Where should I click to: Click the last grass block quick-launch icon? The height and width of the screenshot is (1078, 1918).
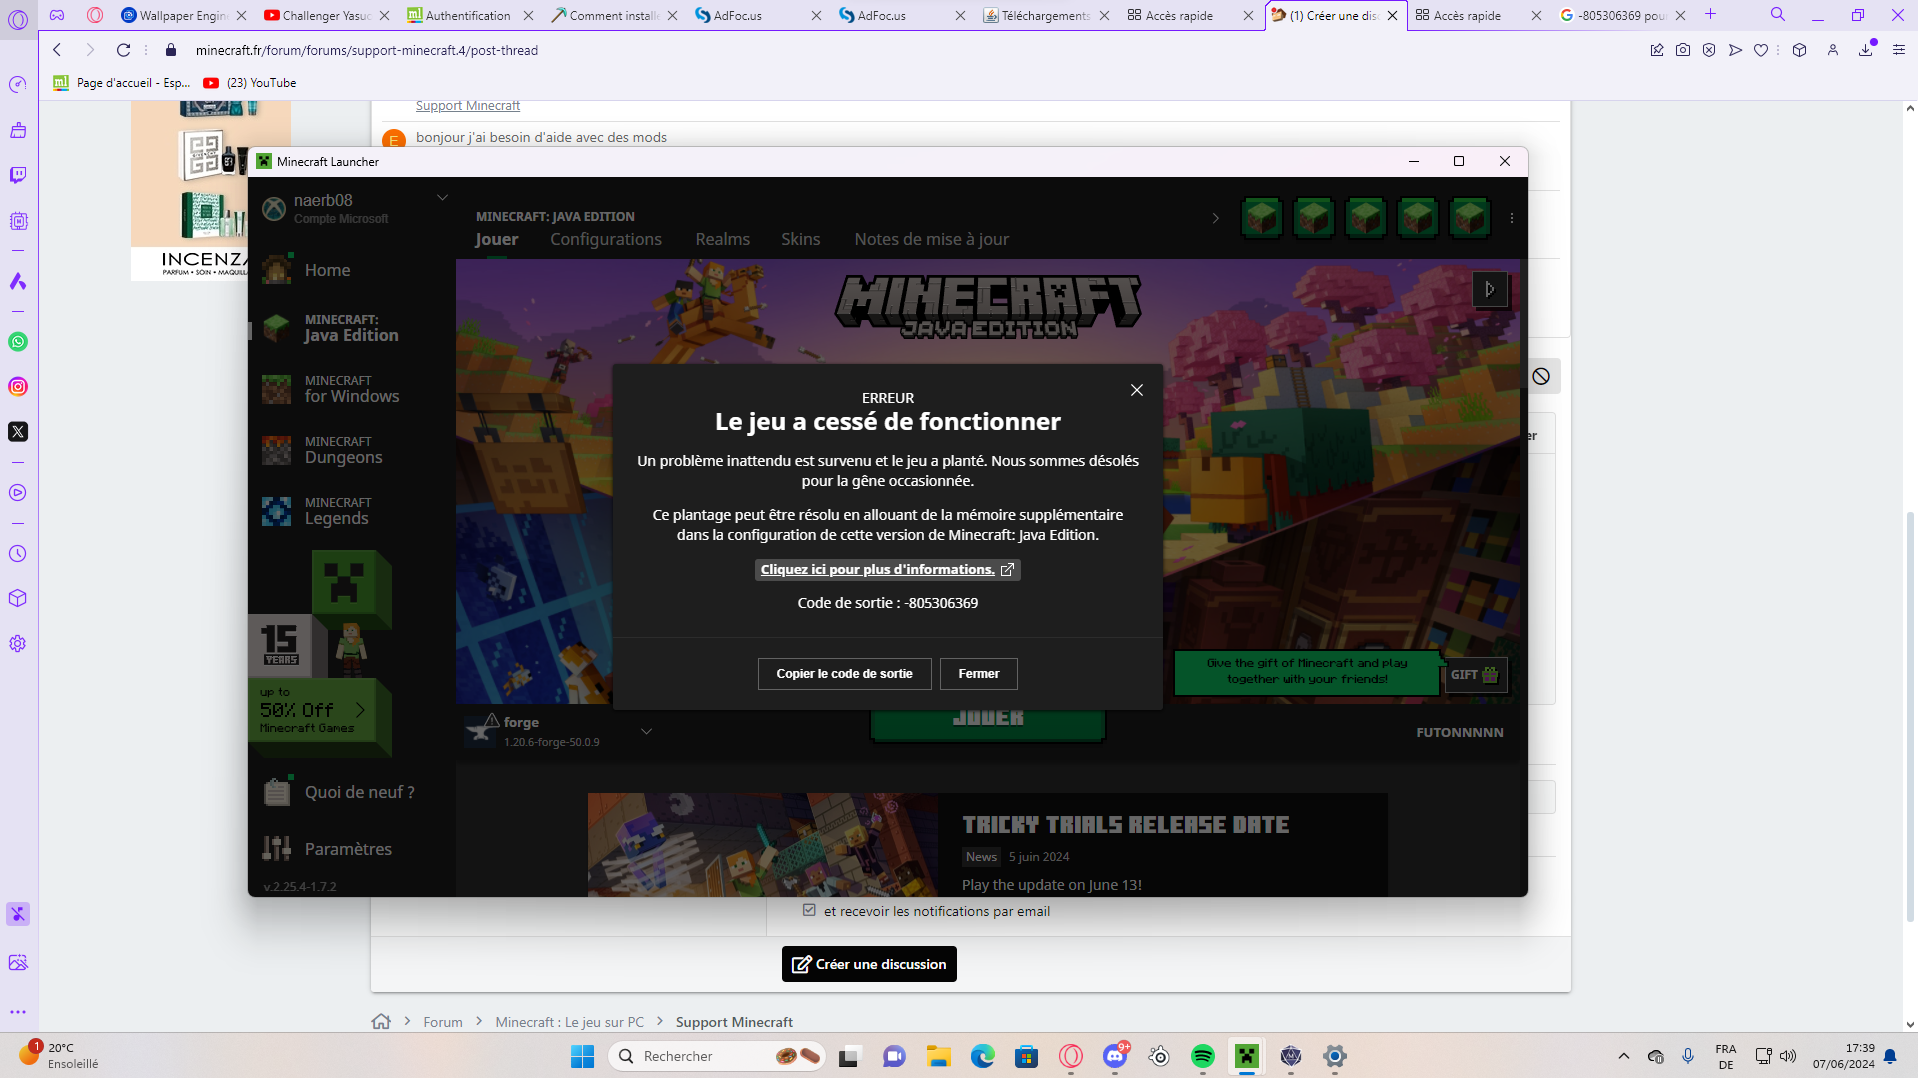[x=1469, y=217]
